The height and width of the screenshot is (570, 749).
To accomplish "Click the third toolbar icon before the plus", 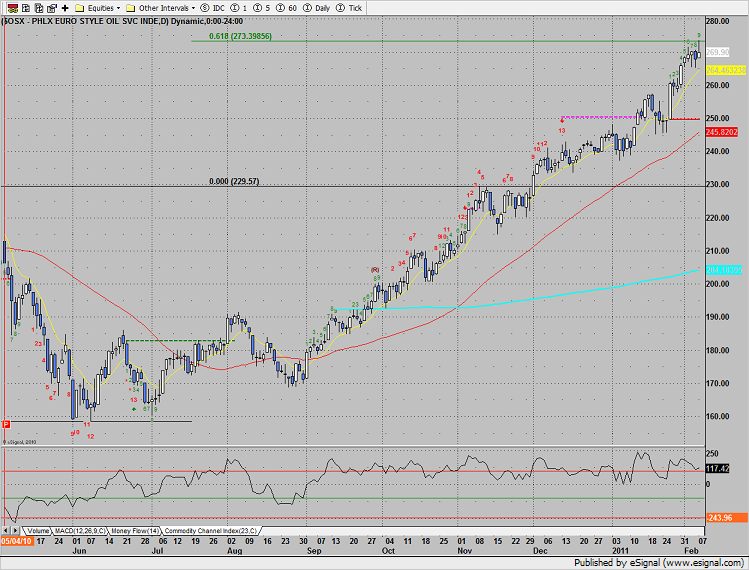I will pyautogui.click(x=38, y=7).
